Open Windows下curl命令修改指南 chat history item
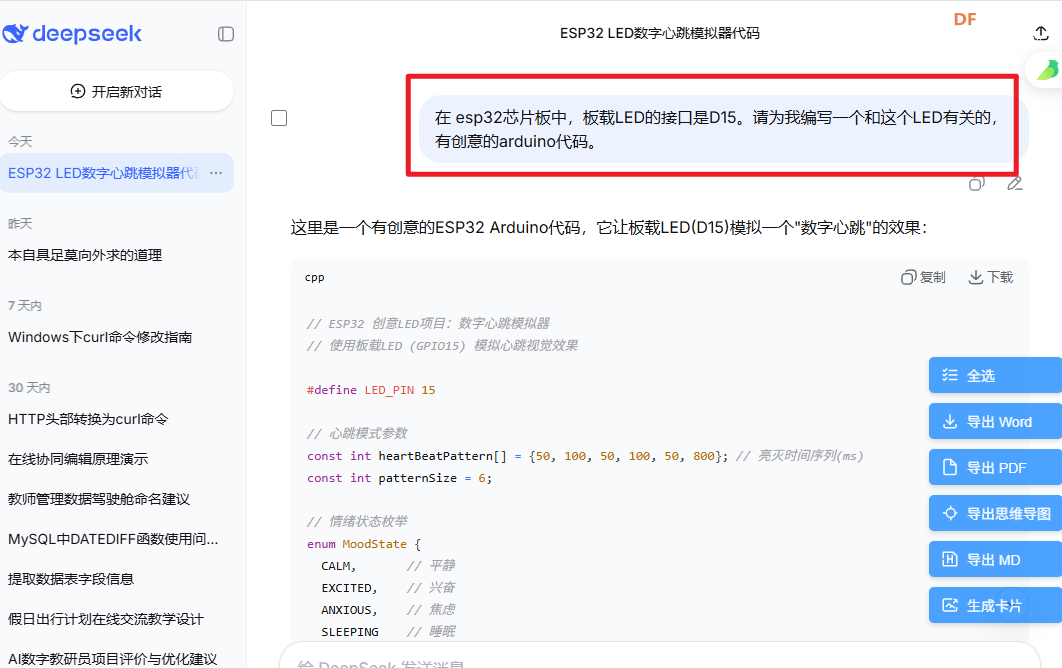The image size is (1062, 668). 100,337
